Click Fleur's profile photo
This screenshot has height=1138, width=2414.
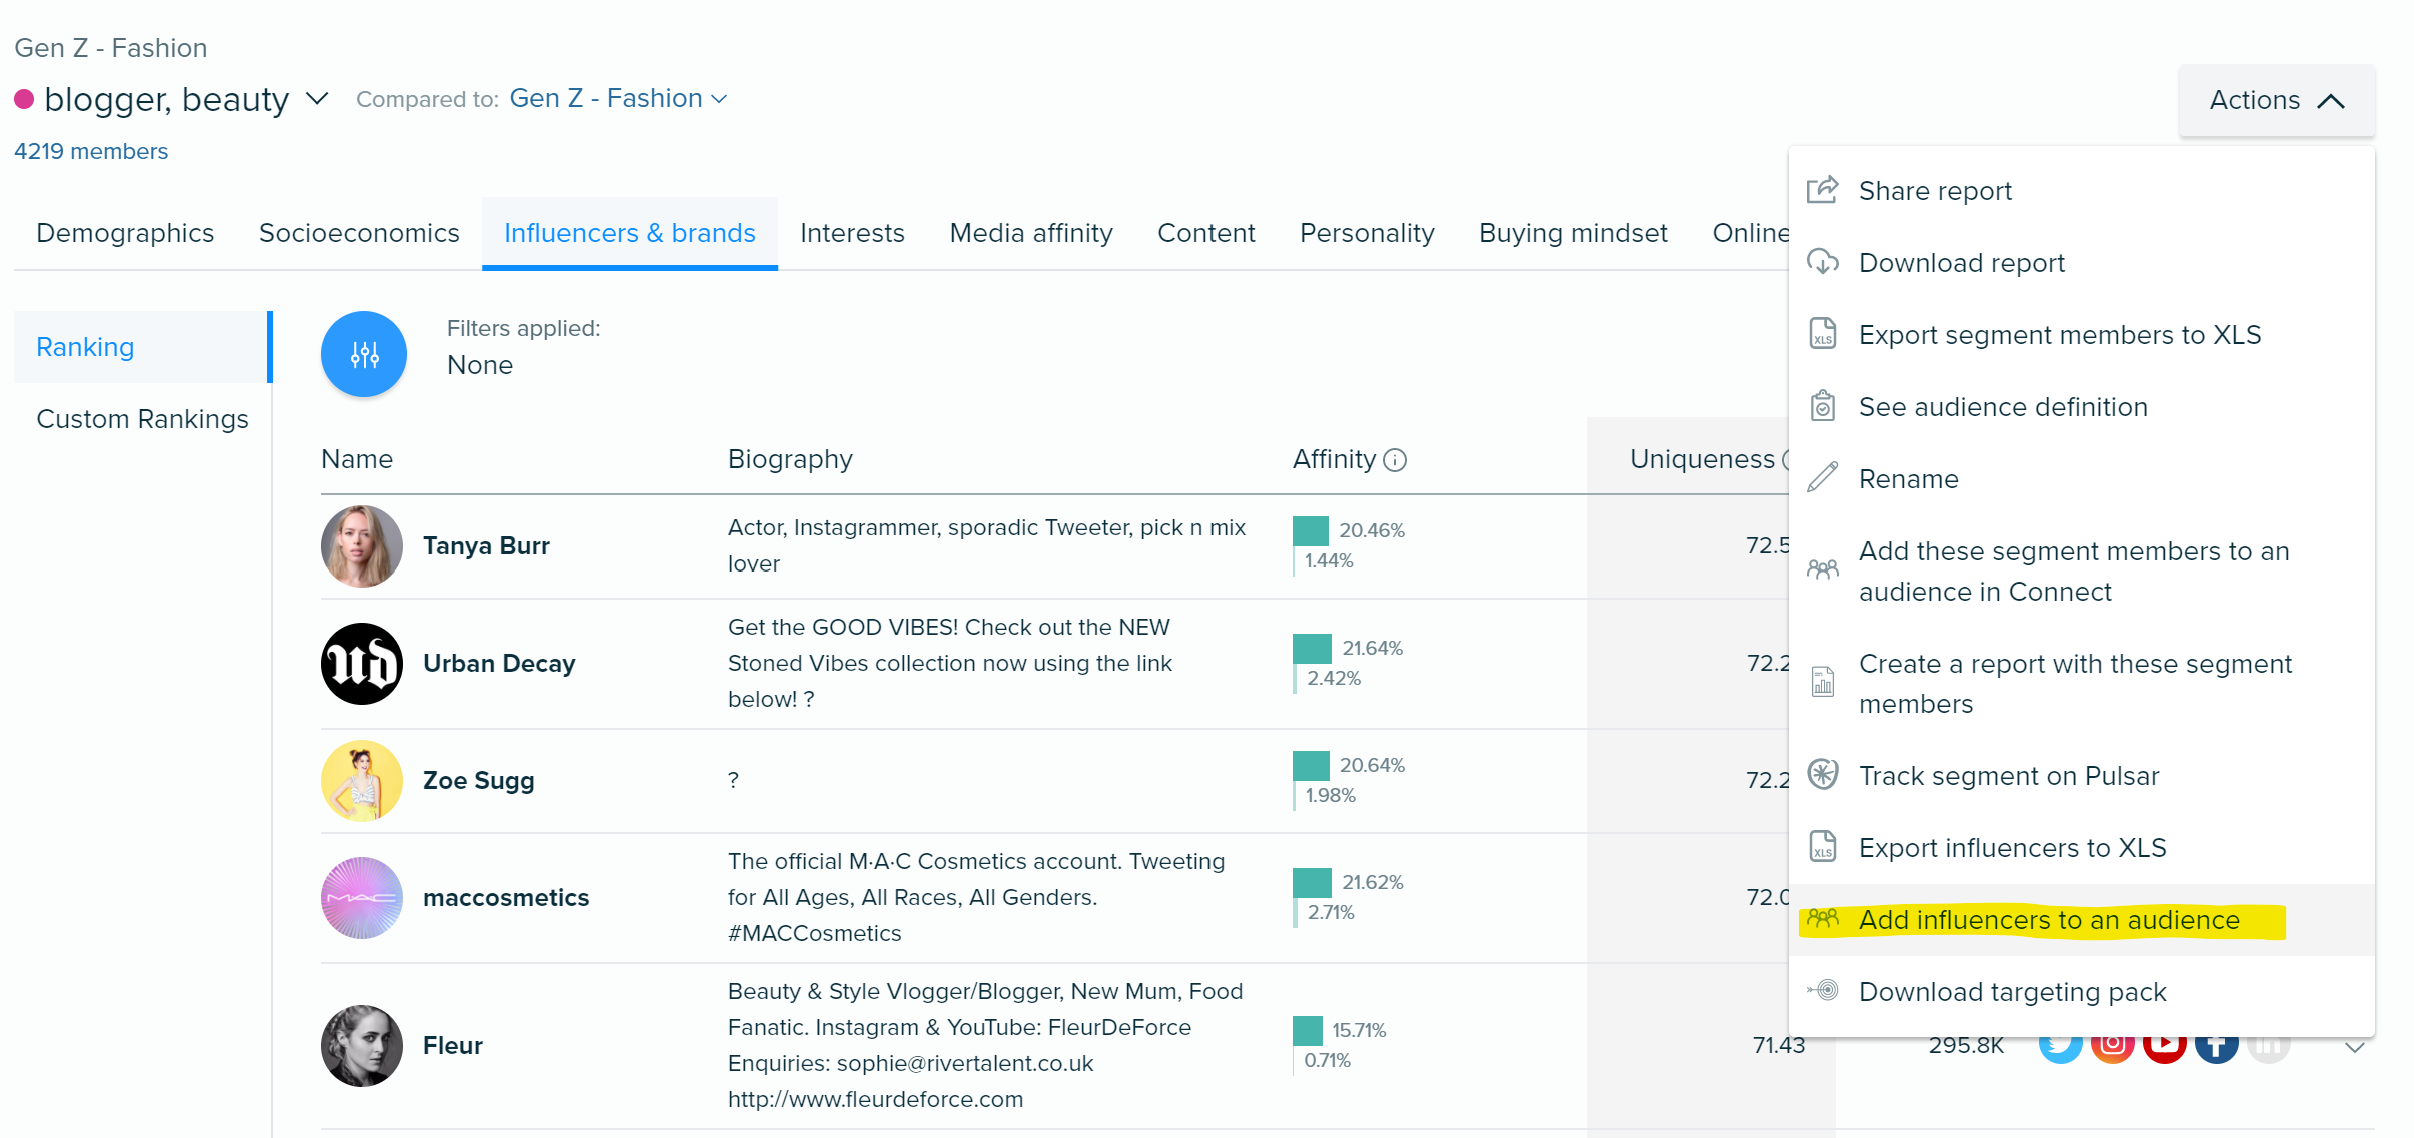click(362, 1046)
